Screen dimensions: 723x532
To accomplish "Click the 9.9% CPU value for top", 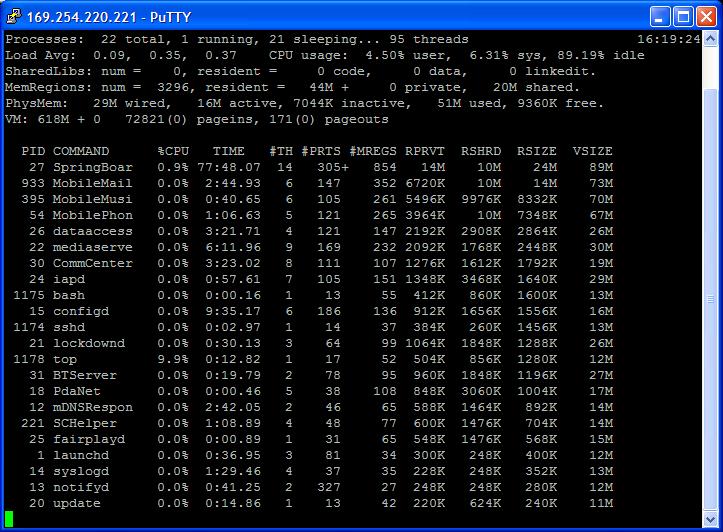I will tap(173, 359).
